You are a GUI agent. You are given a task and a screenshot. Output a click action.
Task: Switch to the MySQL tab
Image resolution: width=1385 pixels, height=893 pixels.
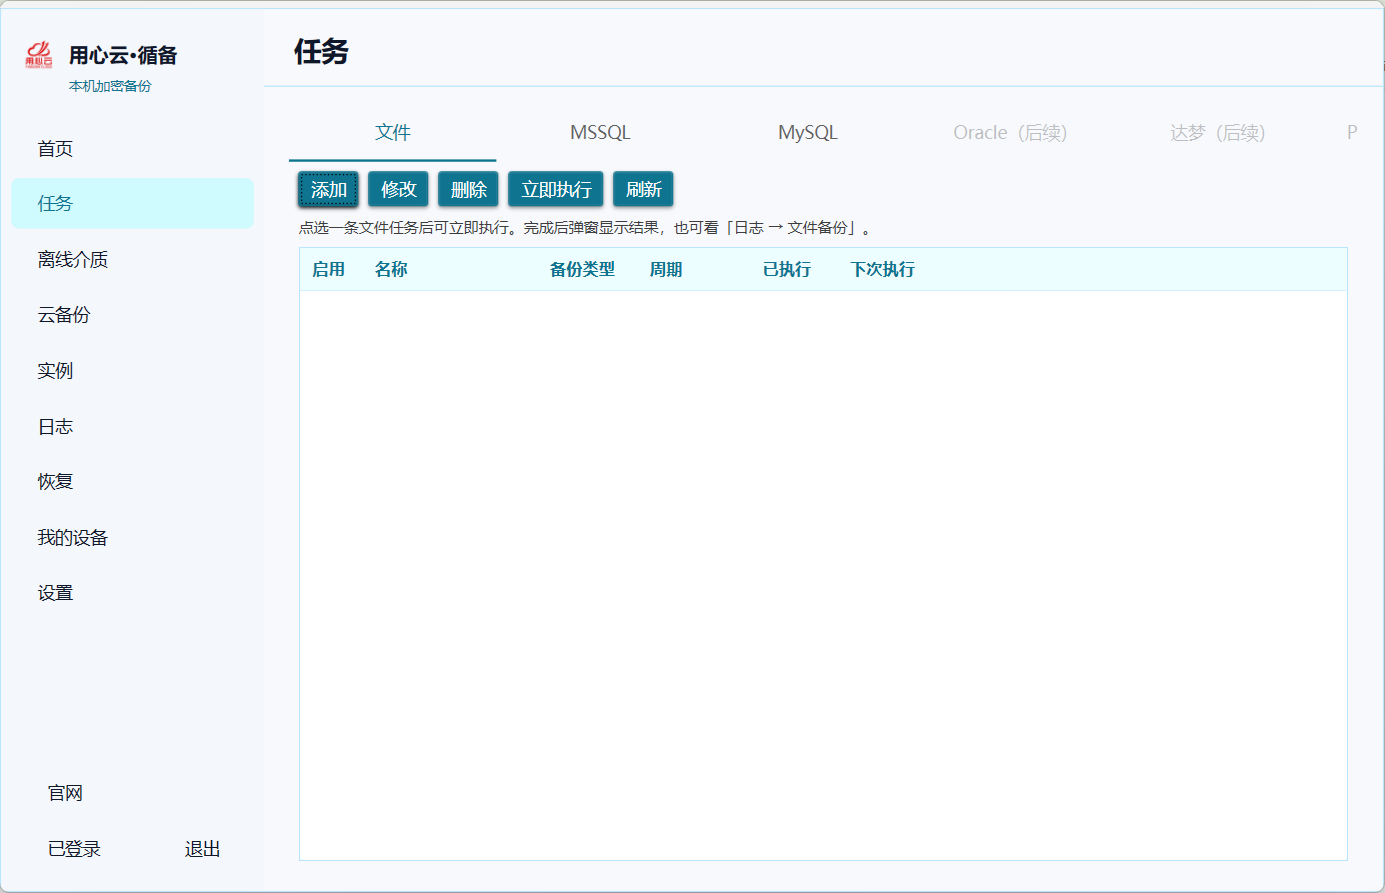tap(808, 133)
